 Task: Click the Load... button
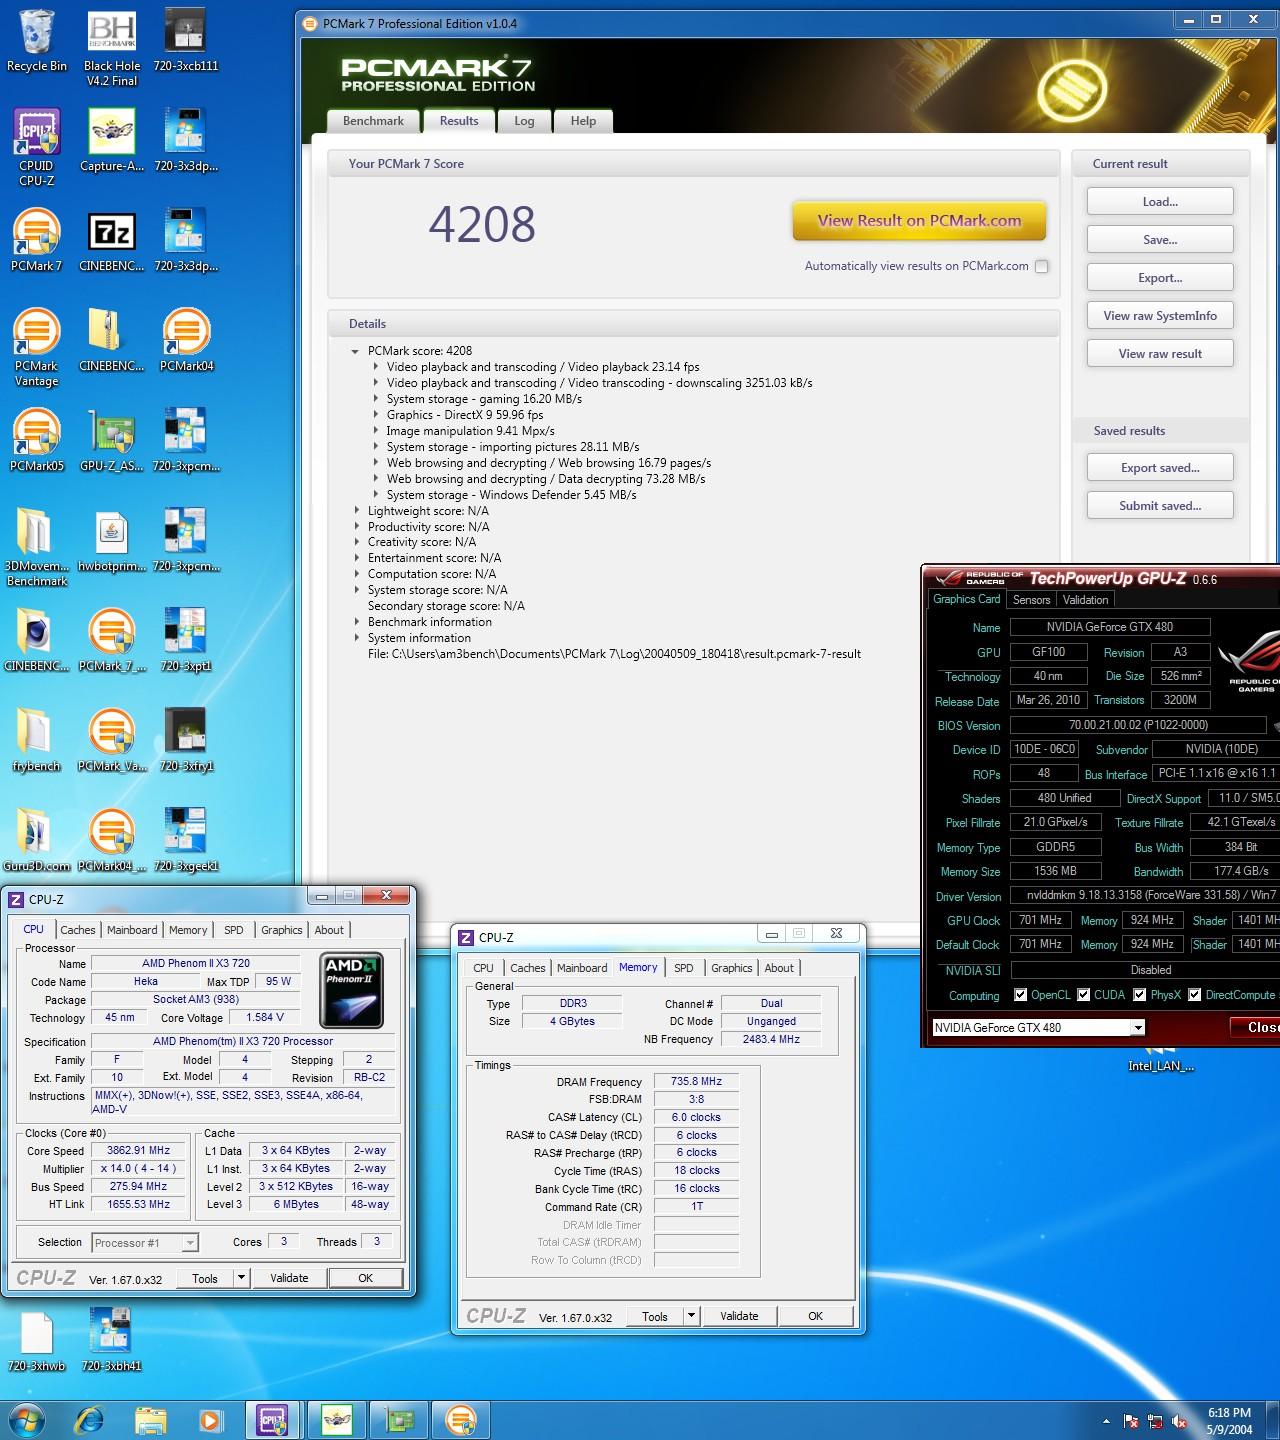tap(1160, 202)
